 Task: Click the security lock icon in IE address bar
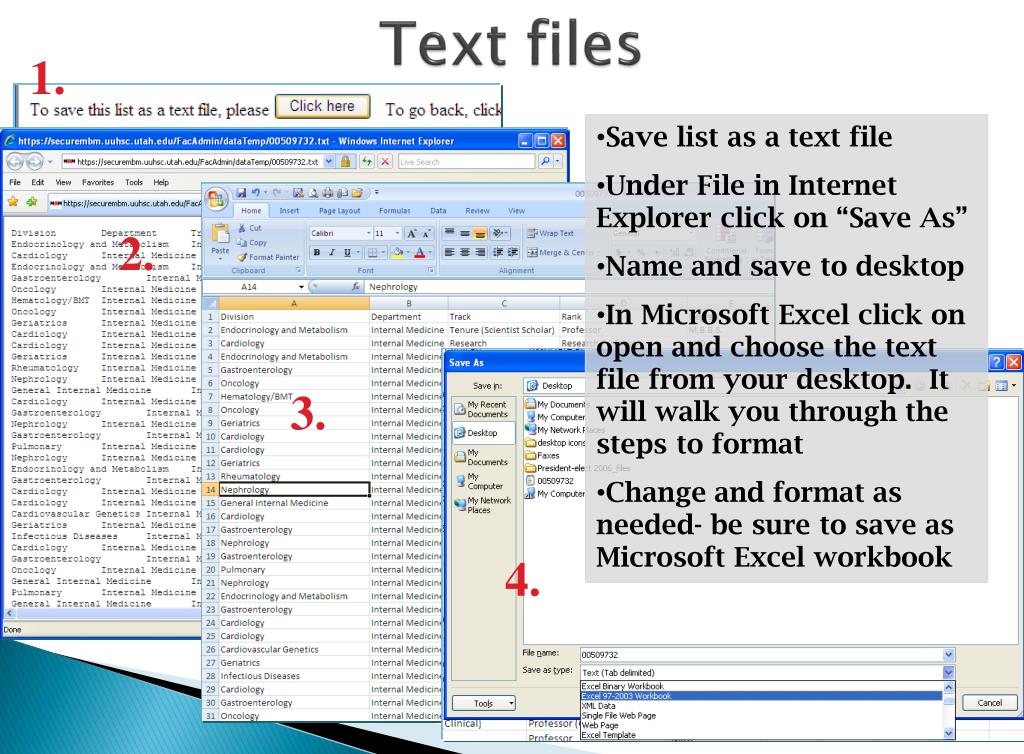pyautogui.click(x=345, y=161)
